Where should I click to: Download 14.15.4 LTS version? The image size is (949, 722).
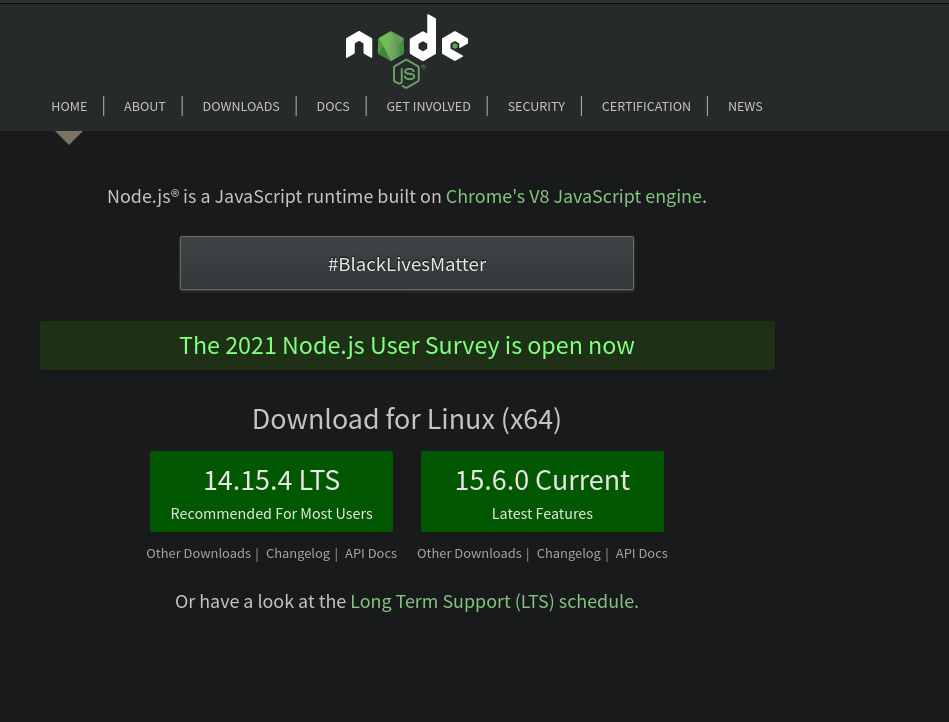click(271, 491)
